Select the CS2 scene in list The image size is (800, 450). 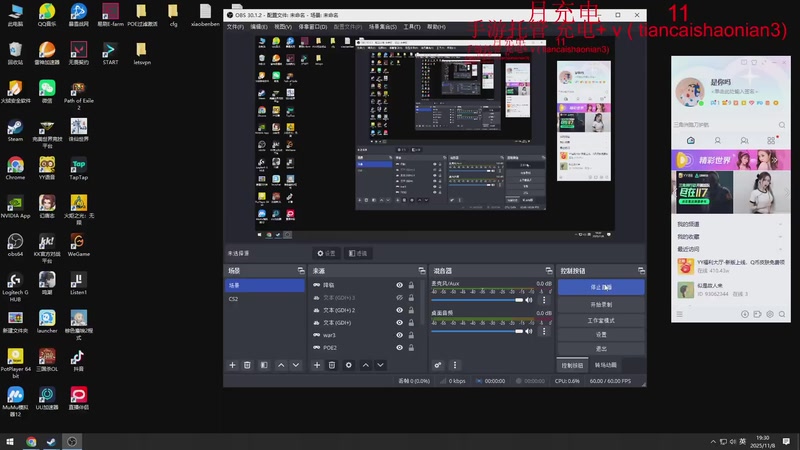(234, 299)
